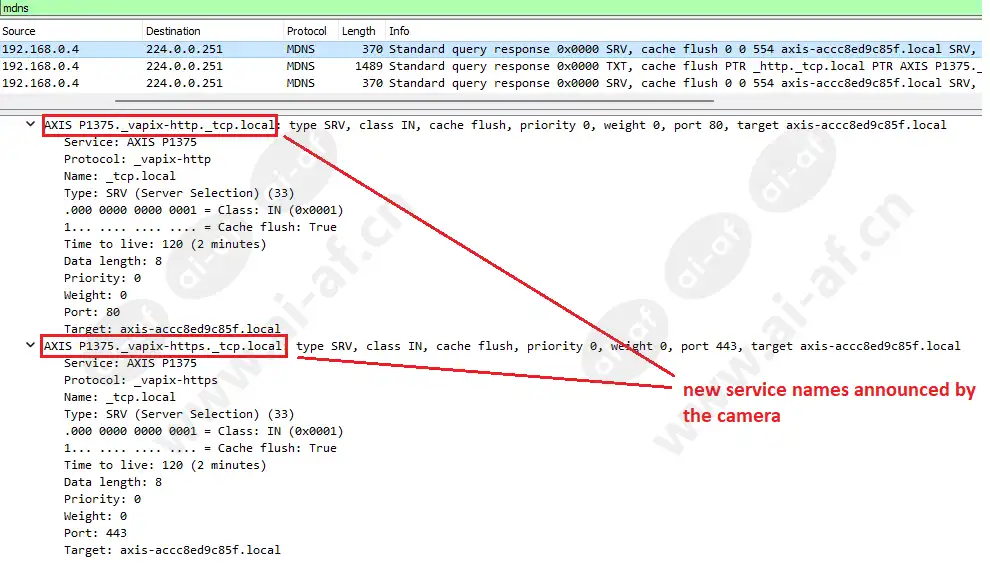Select the SRV record summary line with port 80
Screen dimensions: 990x577
click(x=495, y=125)
